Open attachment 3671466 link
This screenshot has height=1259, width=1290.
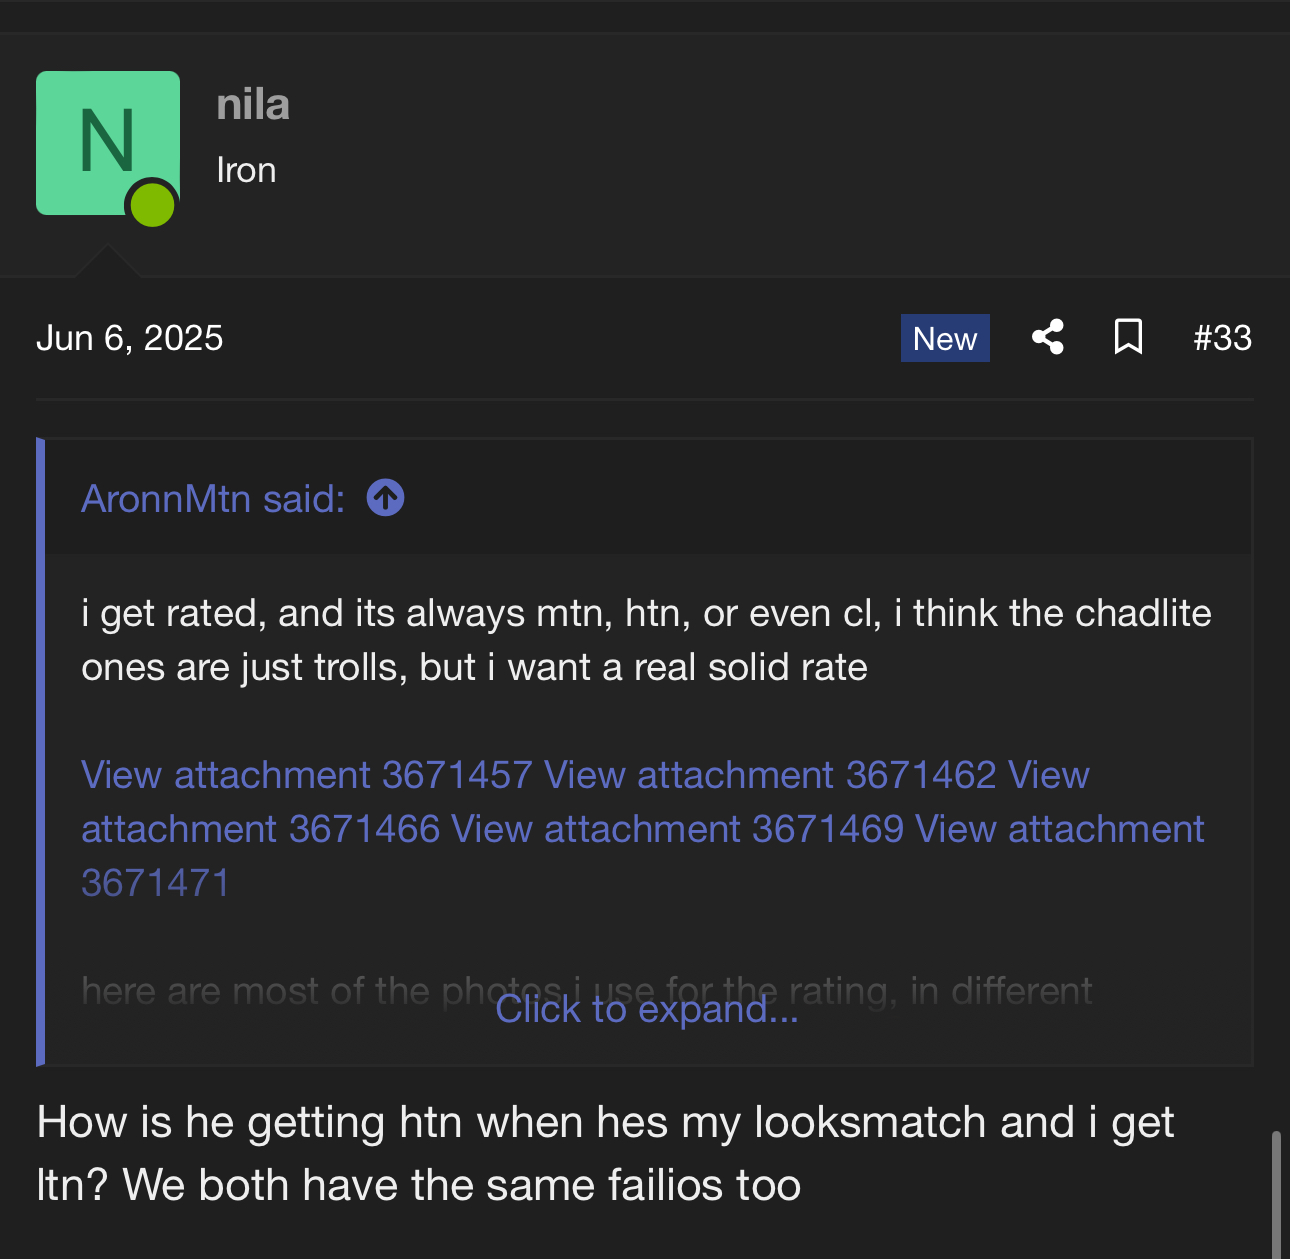click(x=260, y=829)
